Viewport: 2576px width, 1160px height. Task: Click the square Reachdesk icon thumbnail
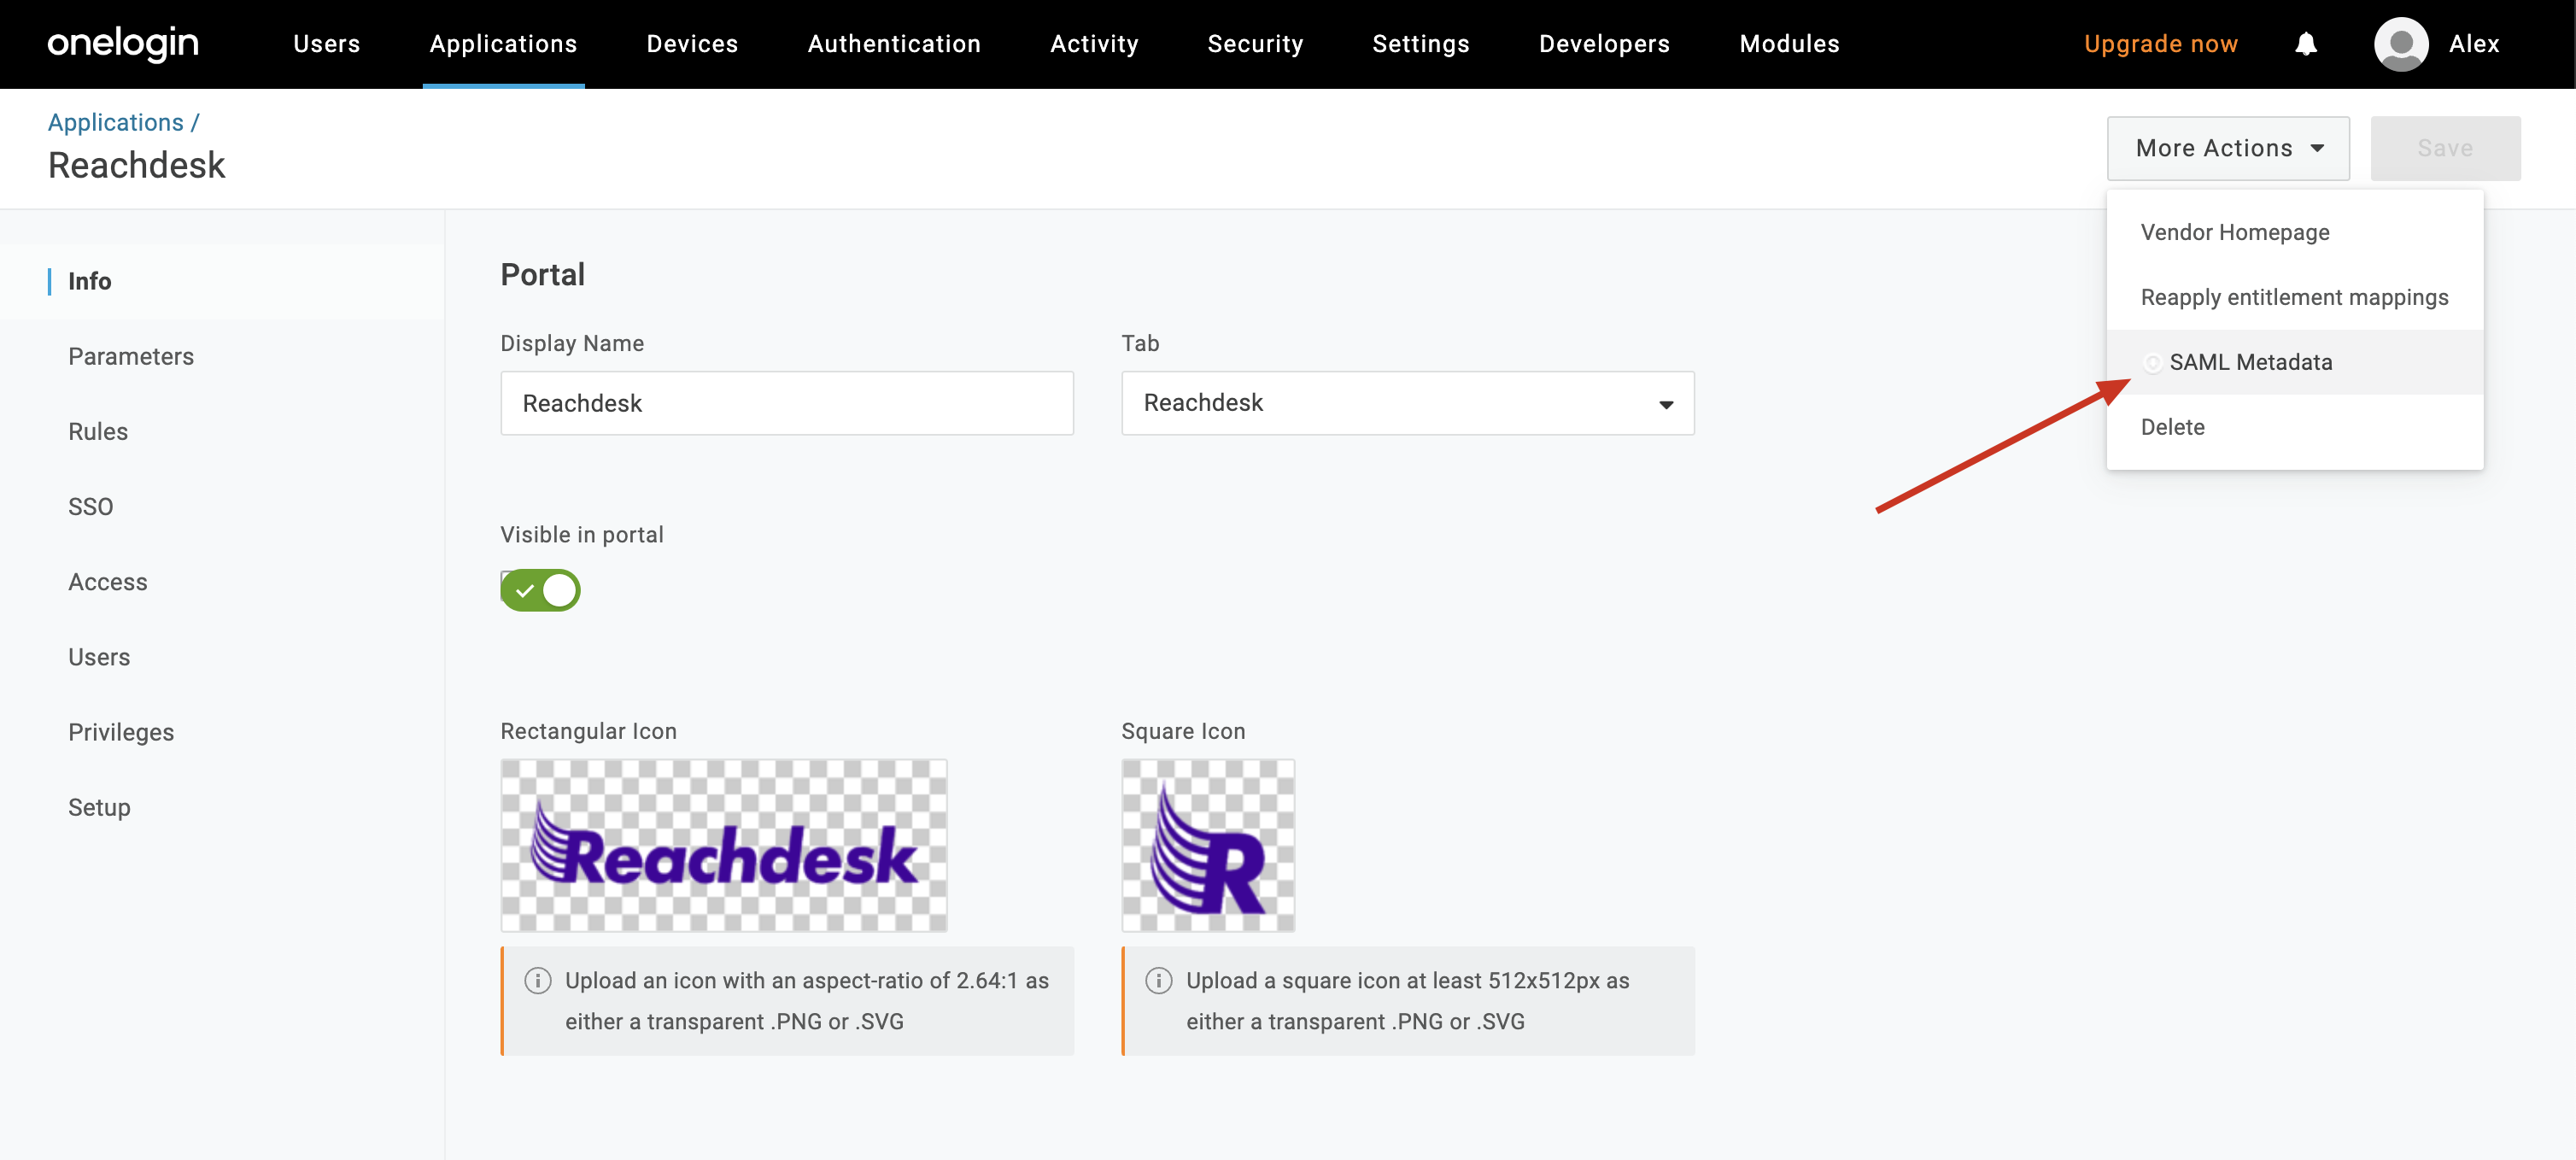pos(1208,845)
